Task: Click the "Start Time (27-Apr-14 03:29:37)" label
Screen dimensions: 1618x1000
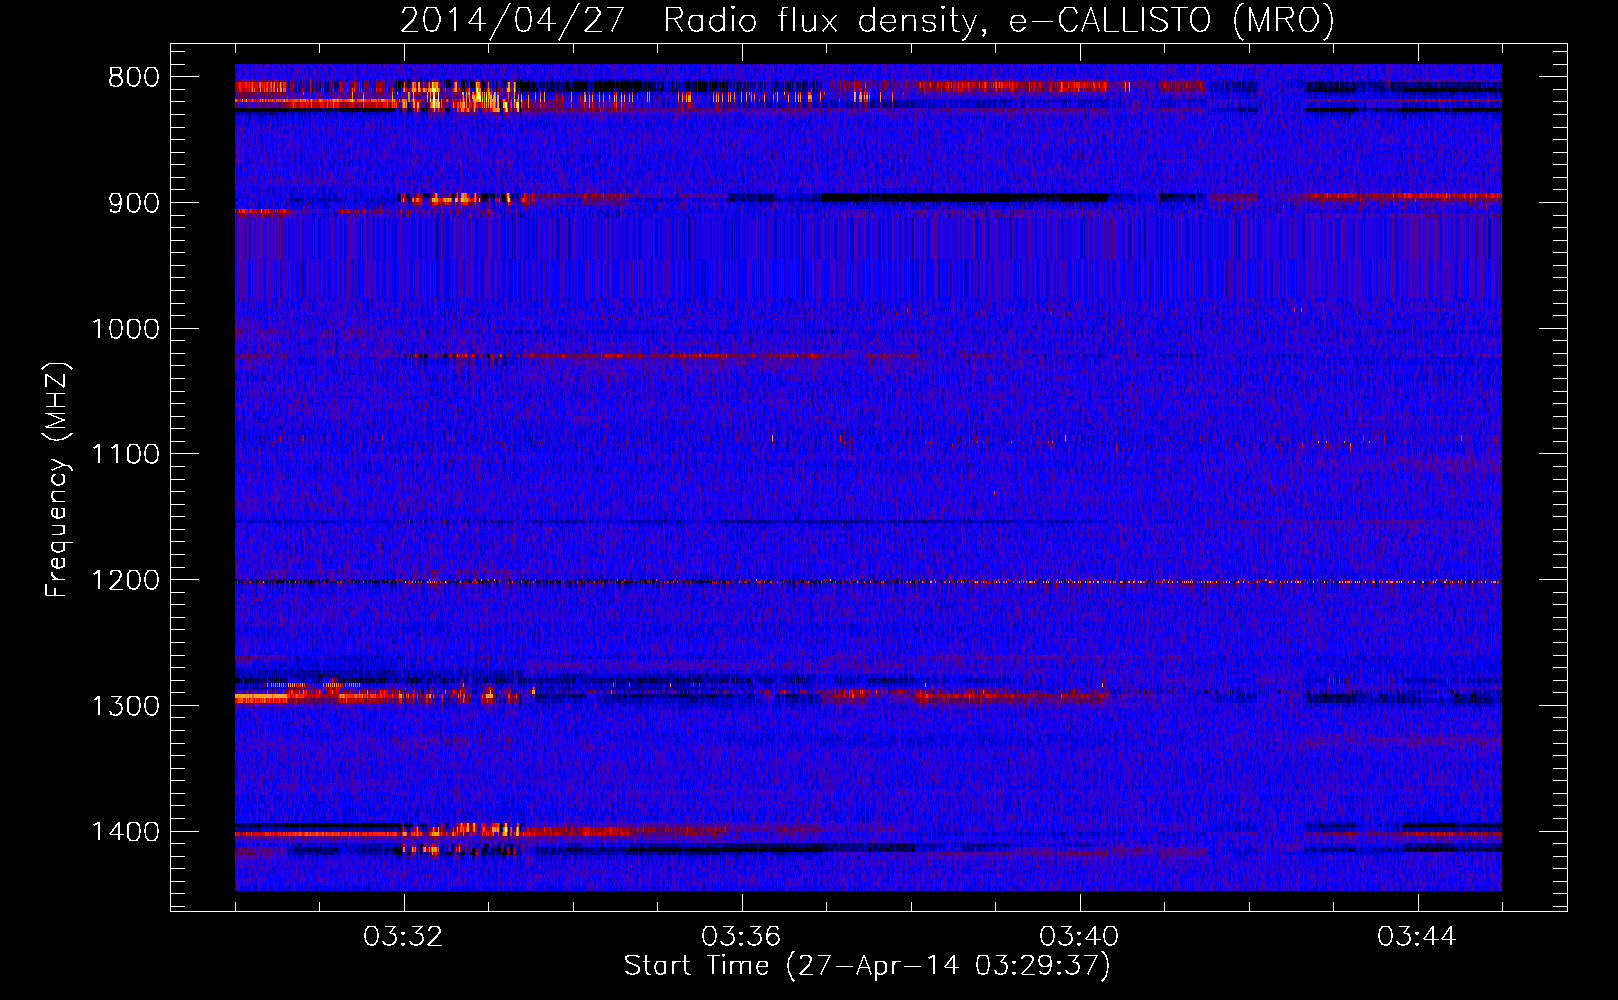Action: point(867,966)
